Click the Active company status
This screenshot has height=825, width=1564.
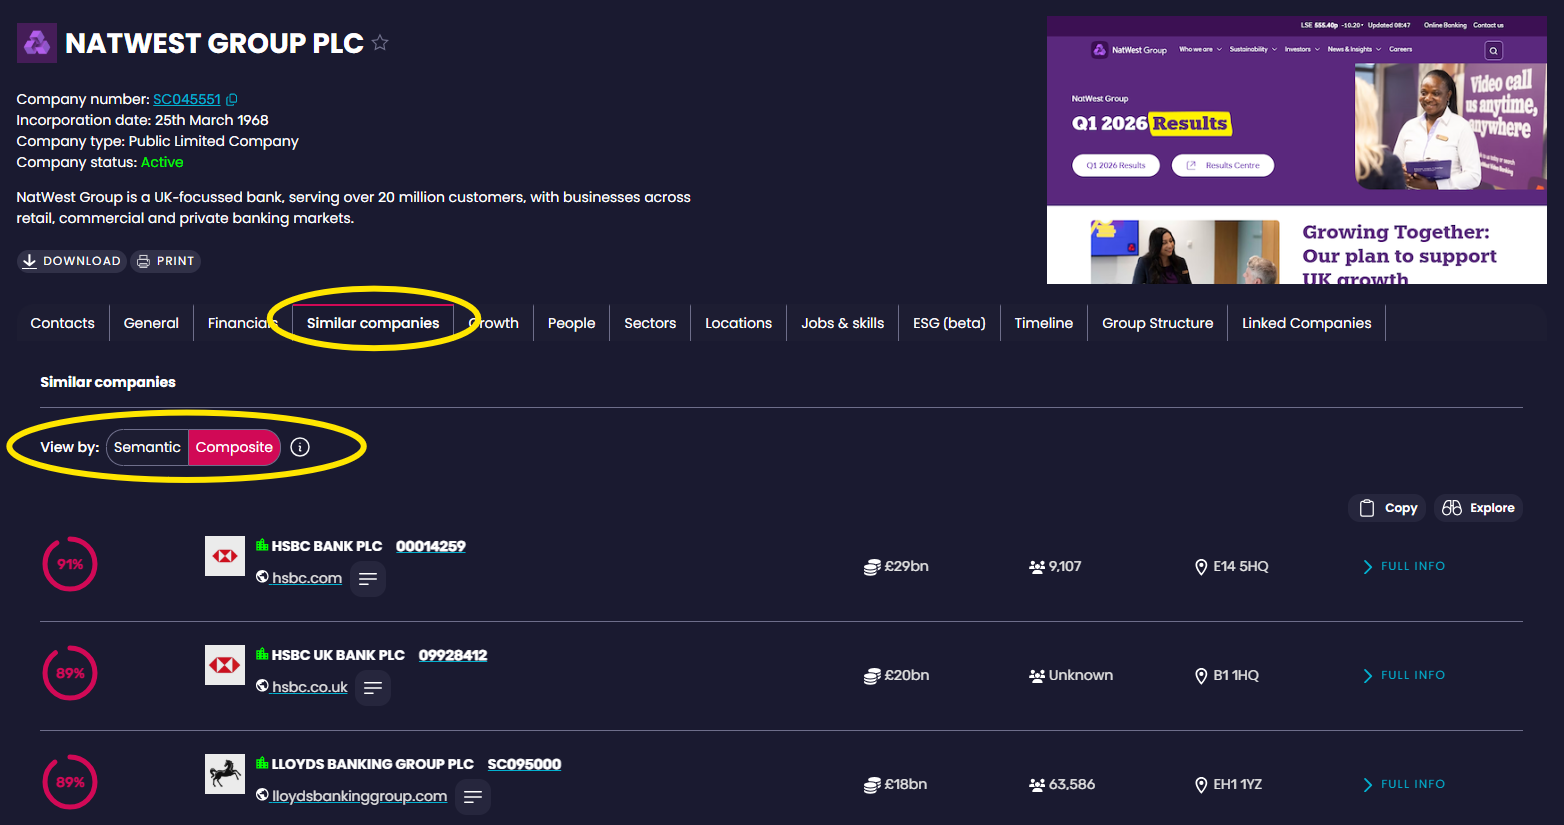162,162
